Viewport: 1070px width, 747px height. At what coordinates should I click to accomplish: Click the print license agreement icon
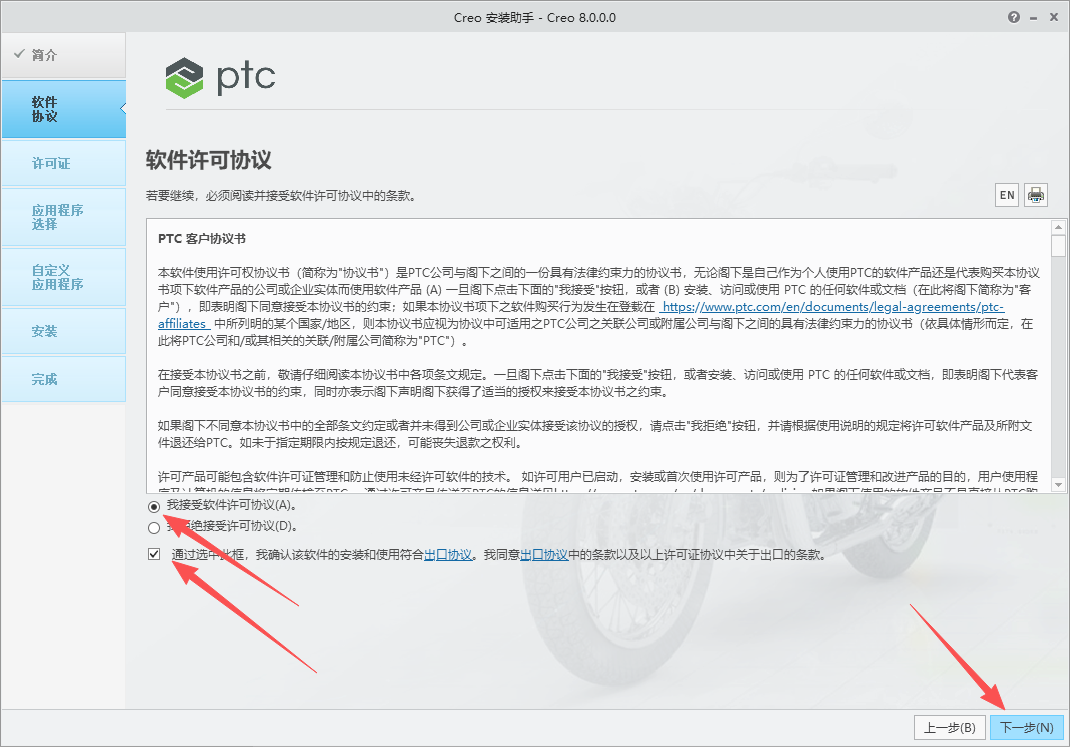click(x=1036, y=194)
